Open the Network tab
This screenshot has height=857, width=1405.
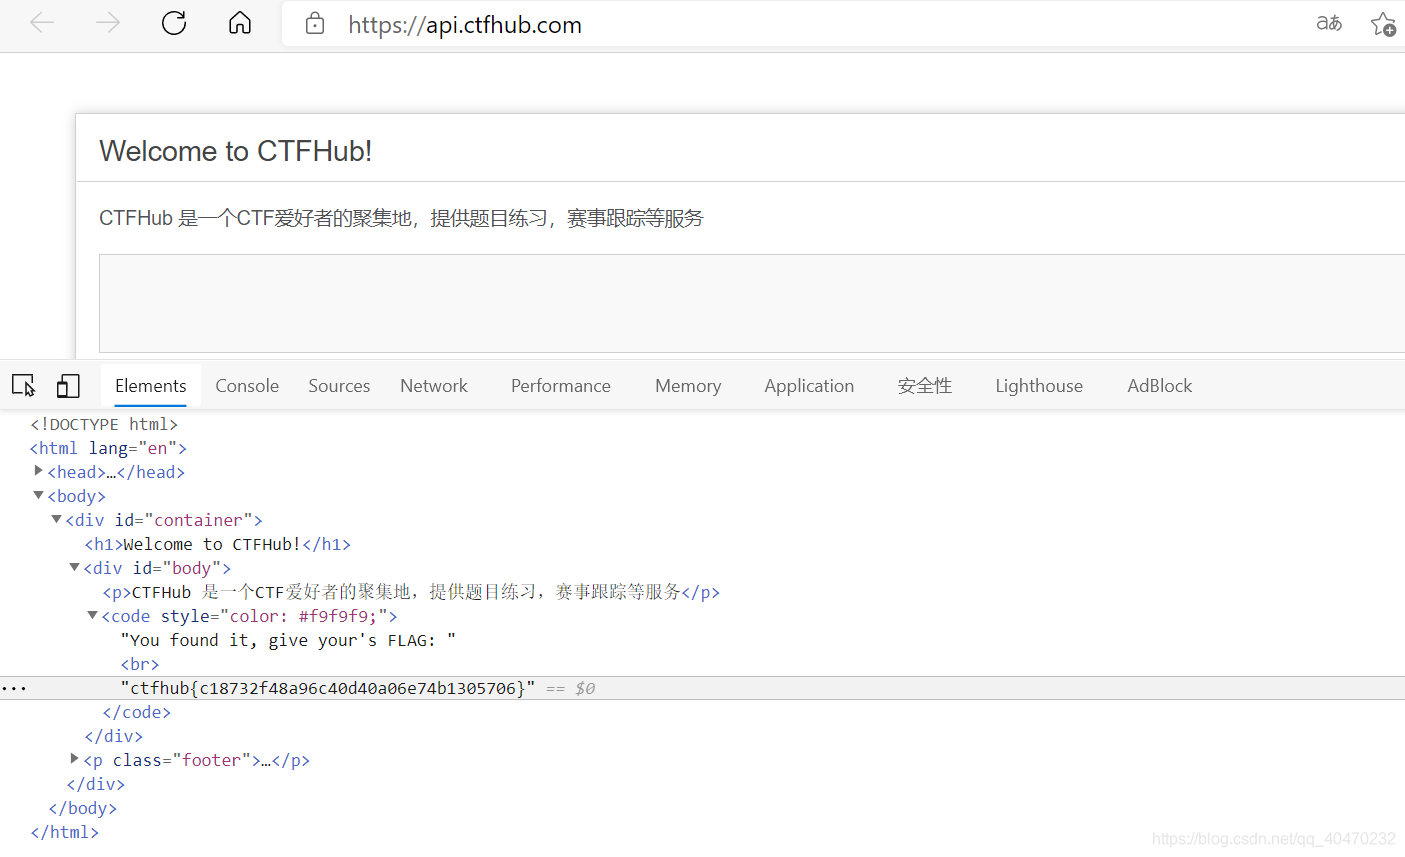pos(434,386)
